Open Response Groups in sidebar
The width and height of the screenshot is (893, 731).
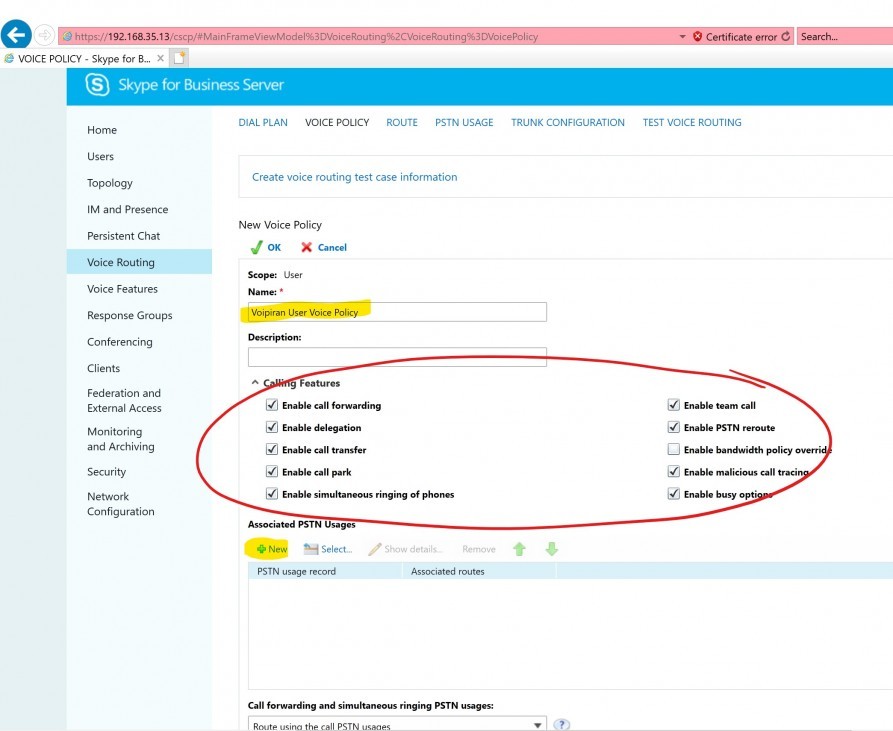[130, 315]
